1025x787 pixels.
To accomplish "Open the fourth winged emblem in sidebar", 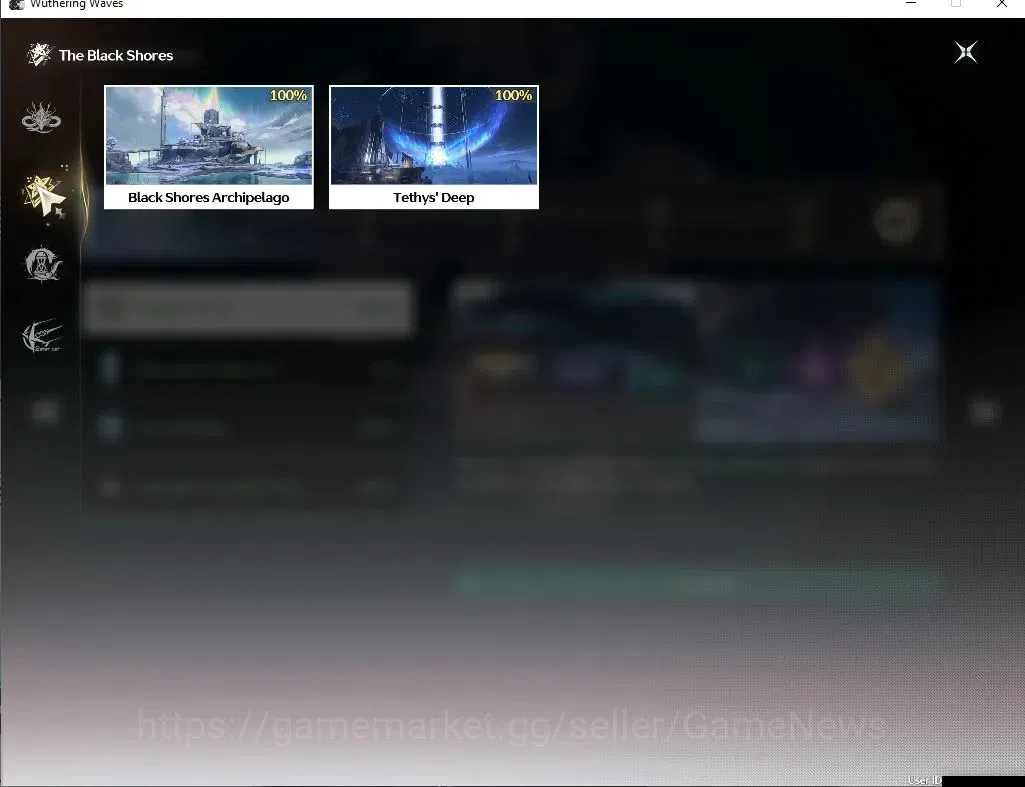I will click(x=42, y=336).
